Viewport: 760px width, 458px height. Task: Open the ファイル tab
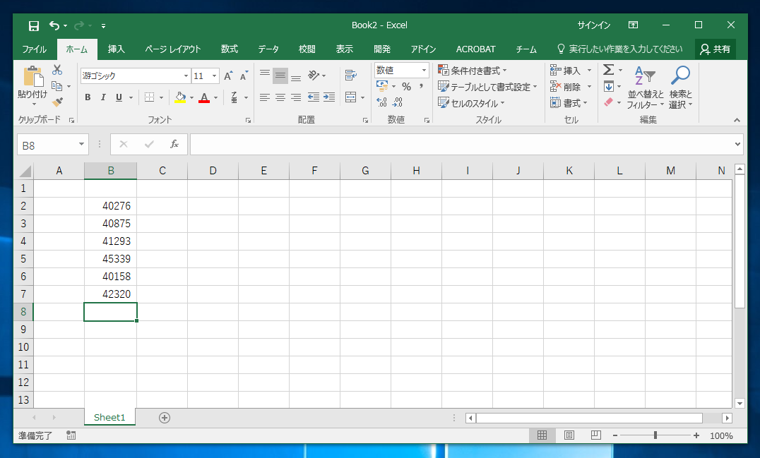pyautogui.click(x=34, y=49)
